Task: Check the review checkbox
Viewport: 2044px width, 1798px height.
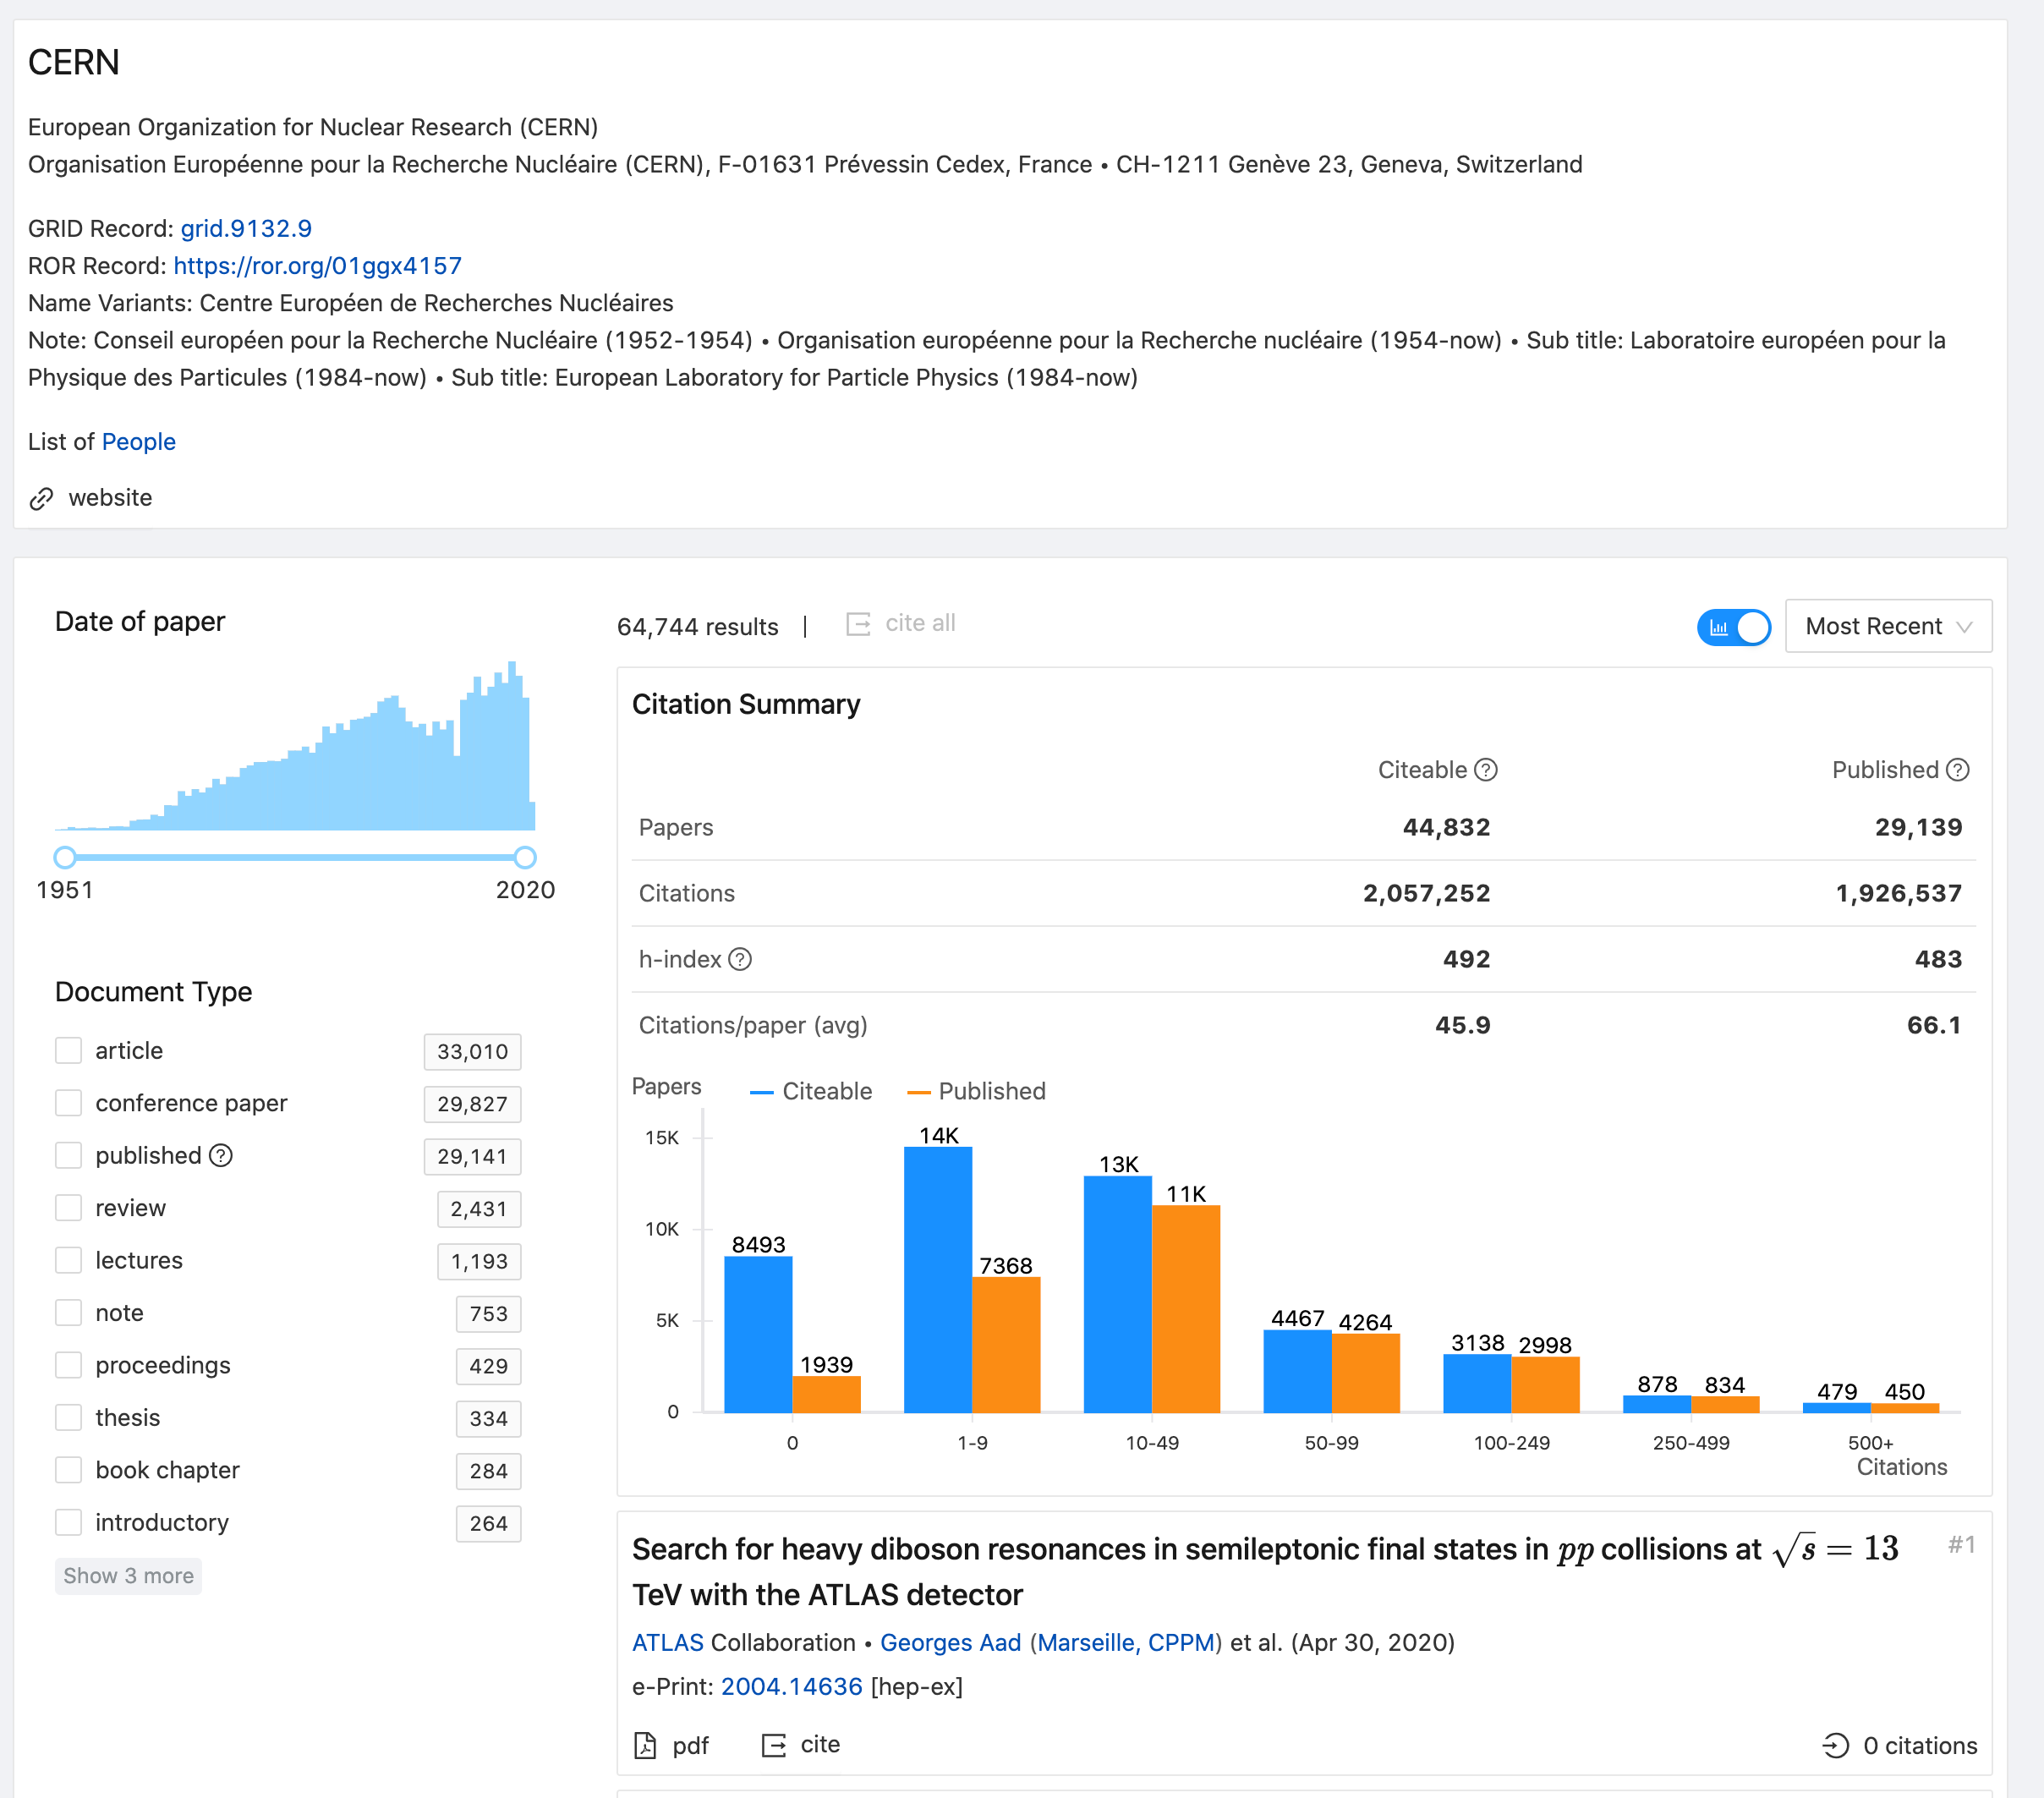Action: pyautogui.click(x=68, y=1208)
